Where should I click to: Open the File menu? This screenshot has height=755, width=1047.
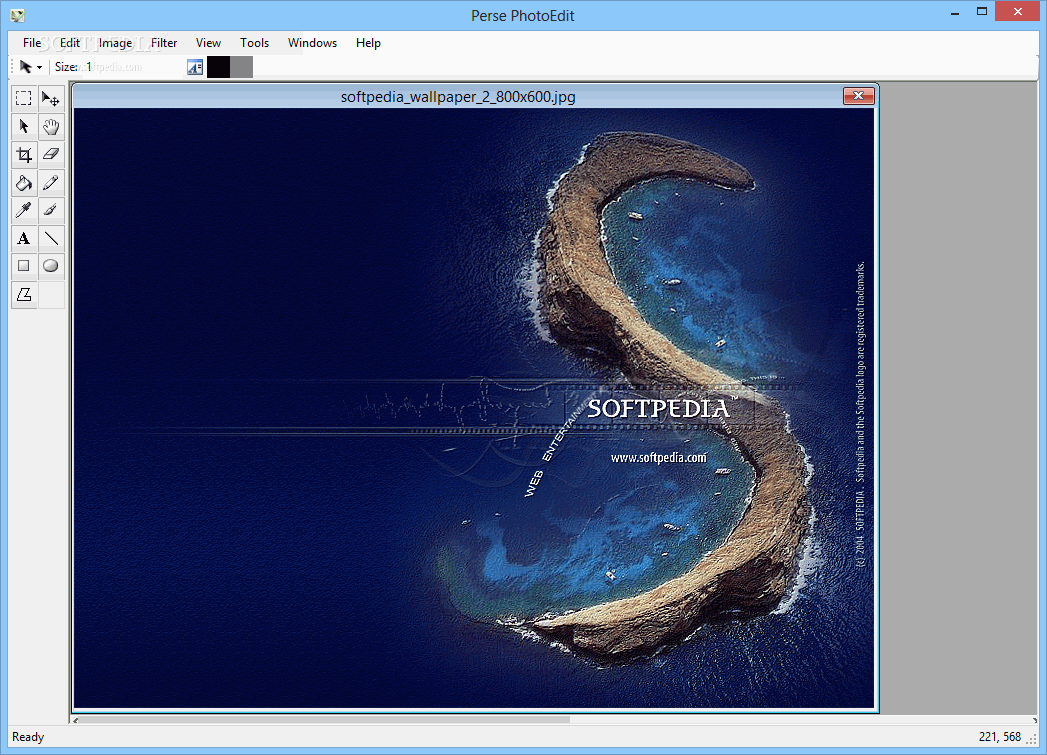click(31, 43)
